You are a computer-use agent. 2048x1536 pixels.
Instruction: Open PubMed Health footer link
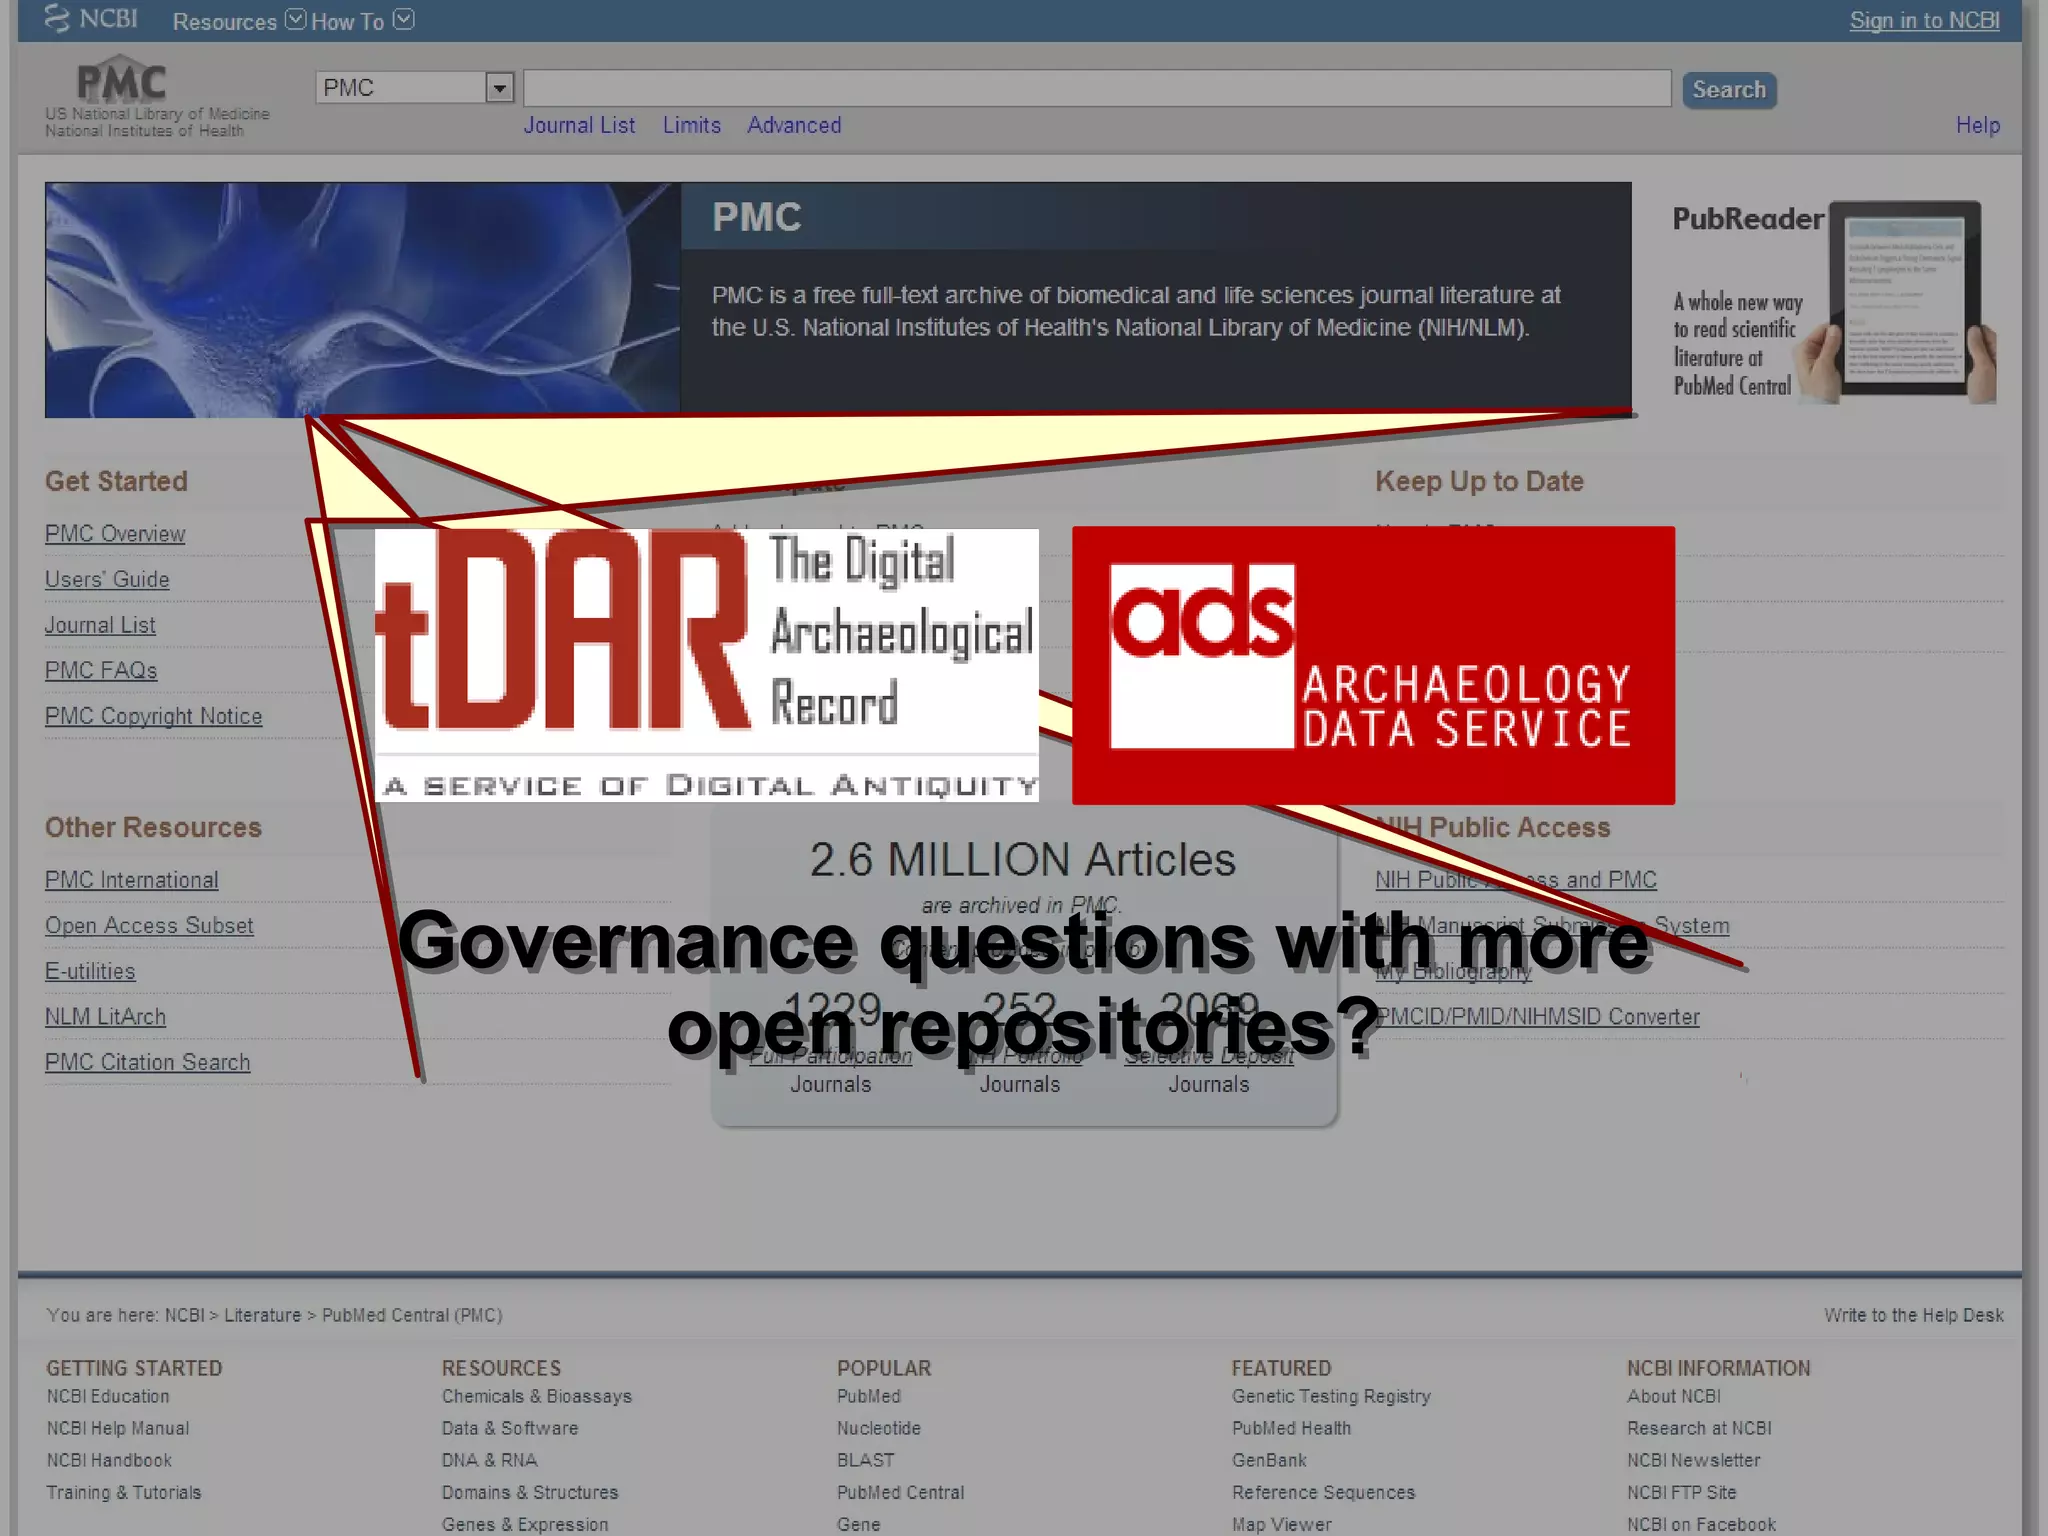coord(1291,1428)
